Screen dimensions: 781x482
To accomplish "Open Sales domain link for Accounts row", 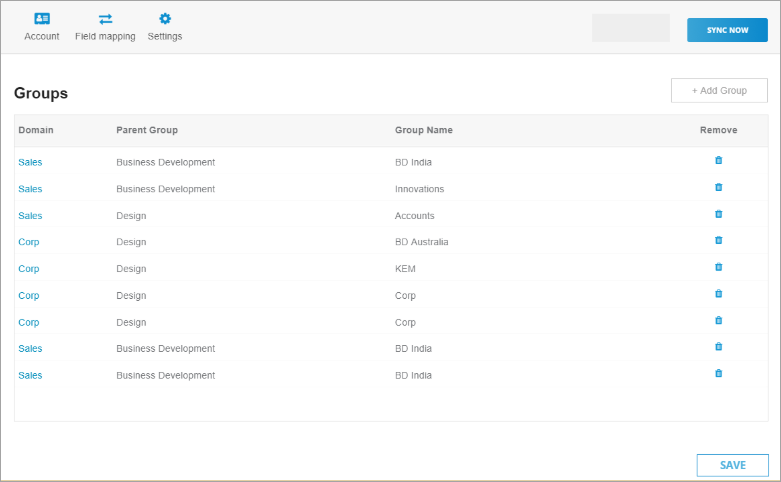I will pyautogui.click(x=30, y=216).
